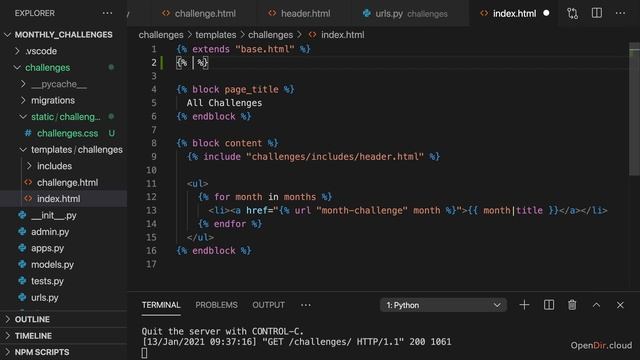This screenshot has width=640, height=360.
Task: Close the terminal panel
Action: pos(620,305)
